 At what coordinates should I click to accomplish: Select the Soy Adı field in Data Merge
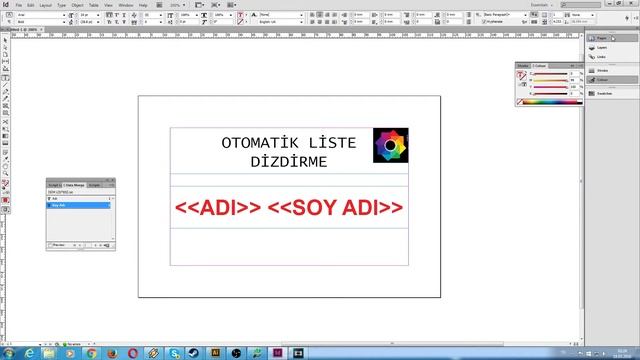(79, 205)
